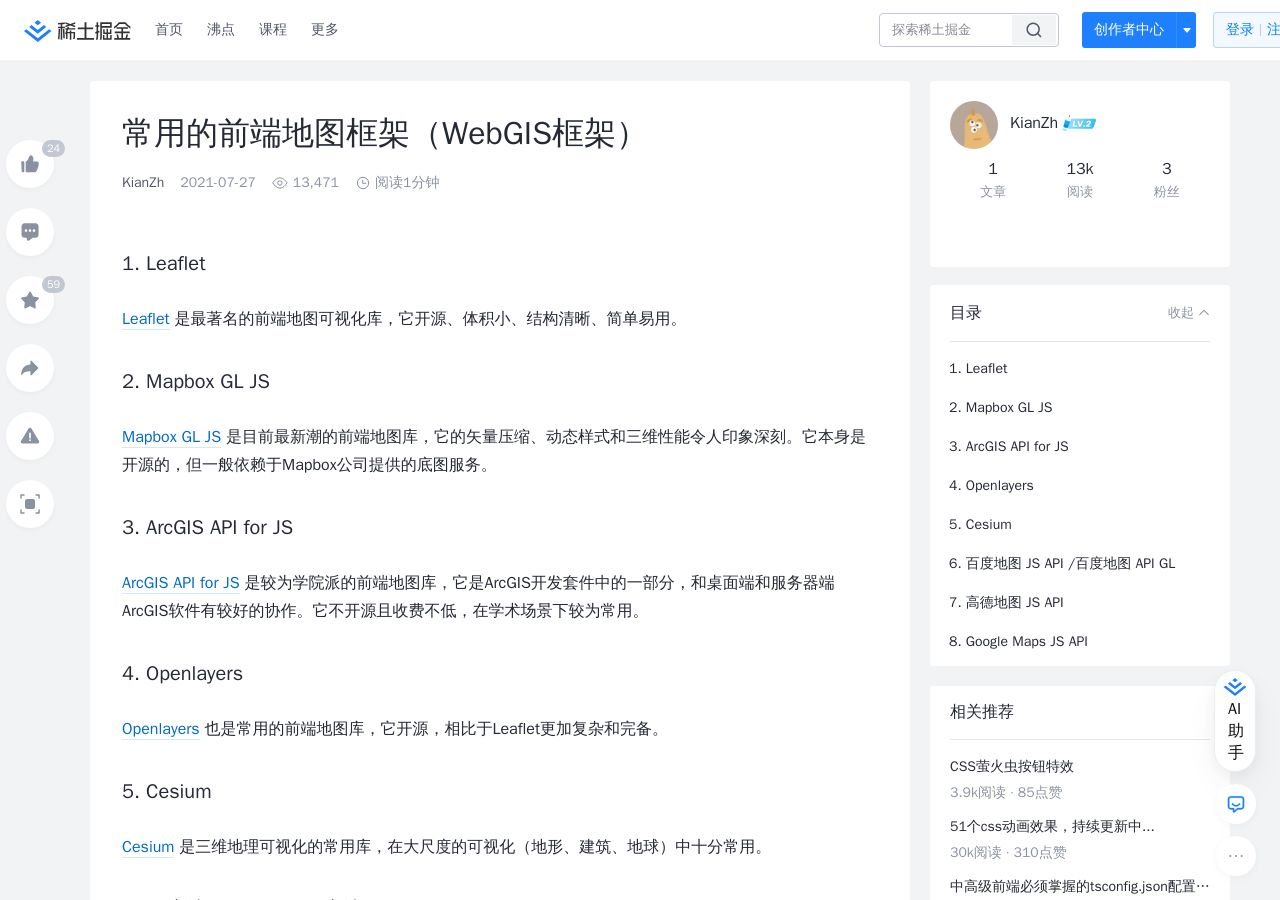Click the 登录 login button
Screen dimensions: 1280x900
point(1240,30)
